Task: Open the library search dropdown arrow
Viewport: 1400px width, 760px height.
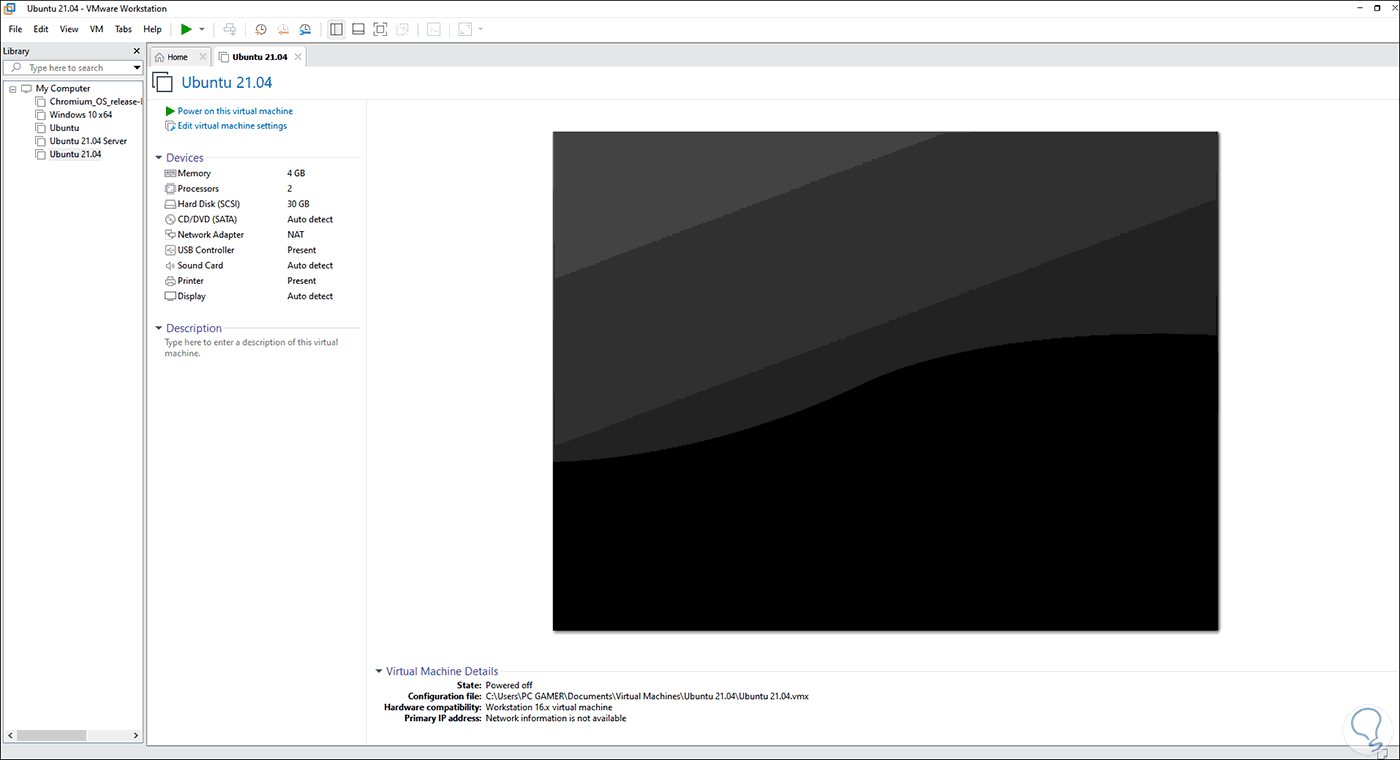Action: tap(137, 68)
